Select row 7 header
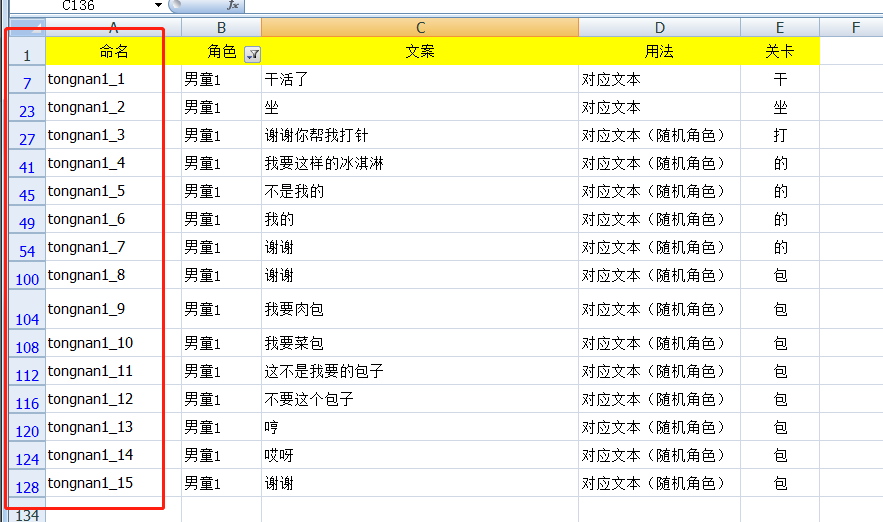This screenshot has height=522, width=883. [x=27, y=79]
